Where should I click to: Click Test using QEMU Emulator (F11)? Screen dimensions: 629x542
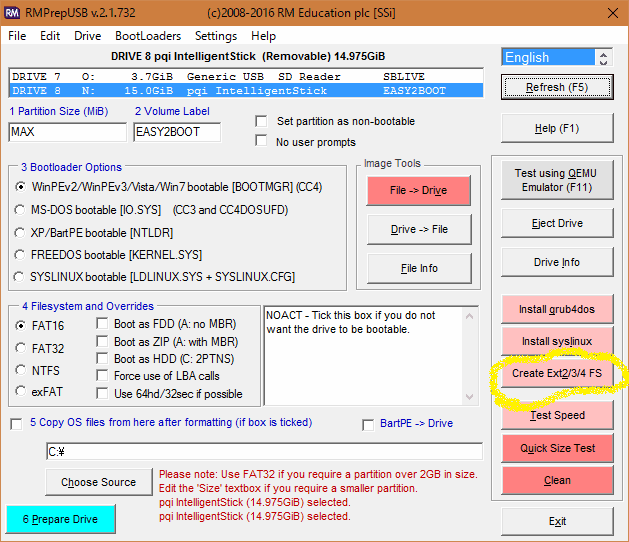pyautogui.click(x=557, y=180)
